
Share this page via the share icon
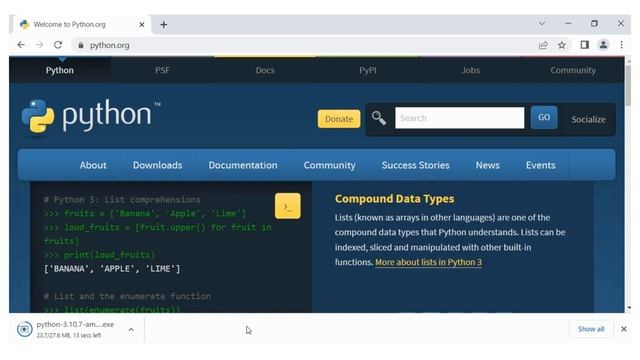[543, 45]
